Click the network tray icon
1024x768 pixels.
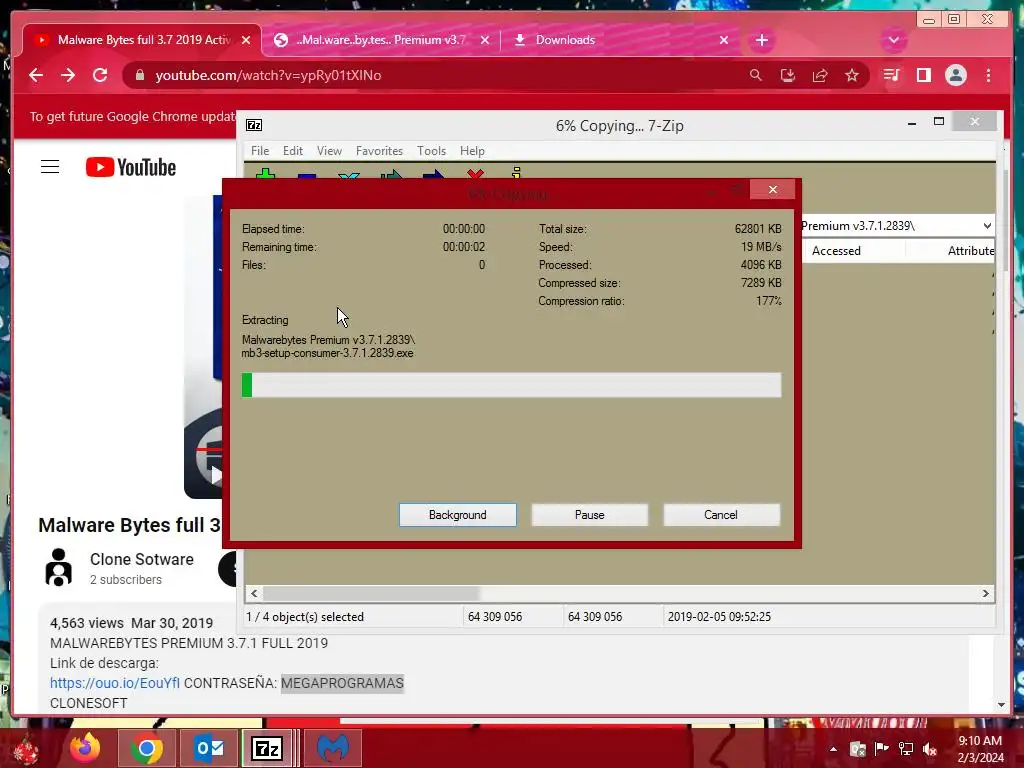tap(906, 749)
